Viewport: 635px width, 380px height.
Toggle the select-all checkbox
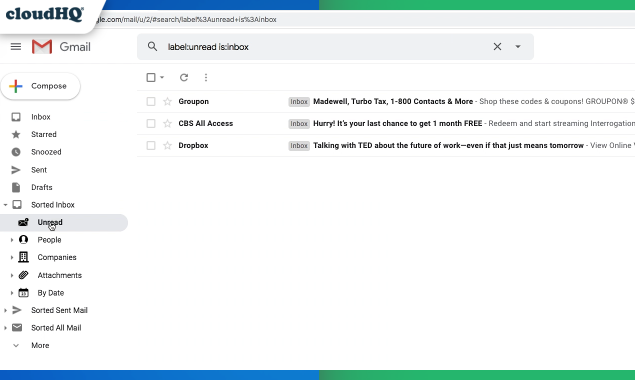(x=151, y=77)
